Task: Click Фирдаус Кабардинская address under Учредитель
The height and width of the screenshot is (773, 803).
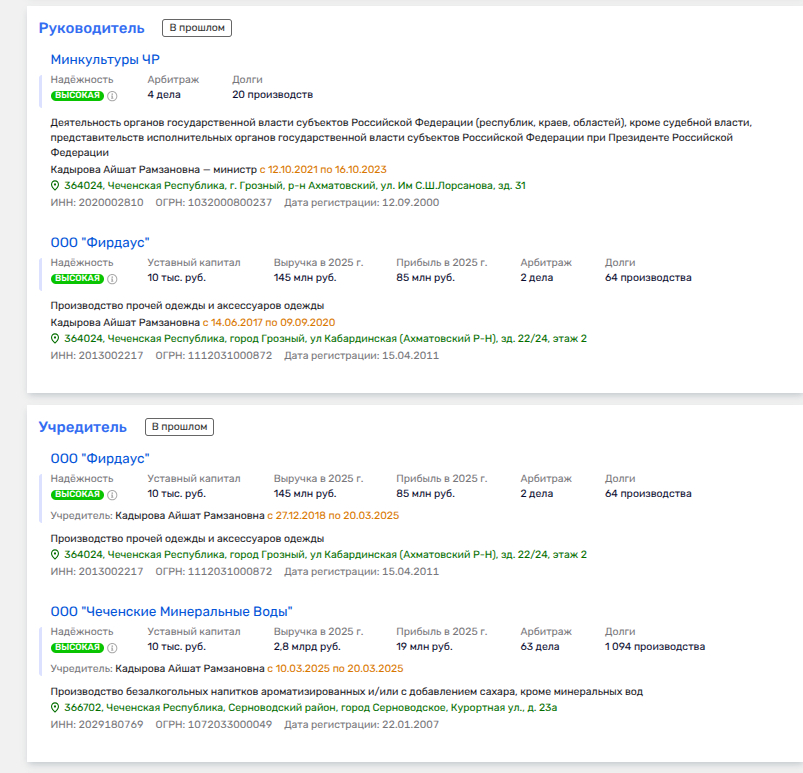Action: 326,555
